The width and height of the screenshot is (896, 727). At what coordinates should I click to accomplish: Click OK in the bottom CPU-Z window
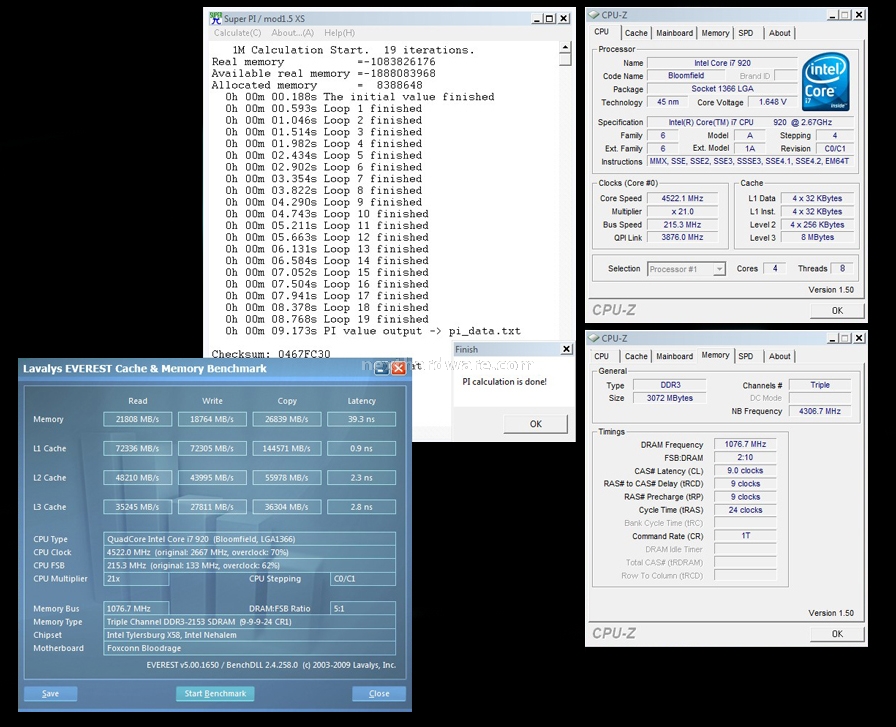point(837,634)
